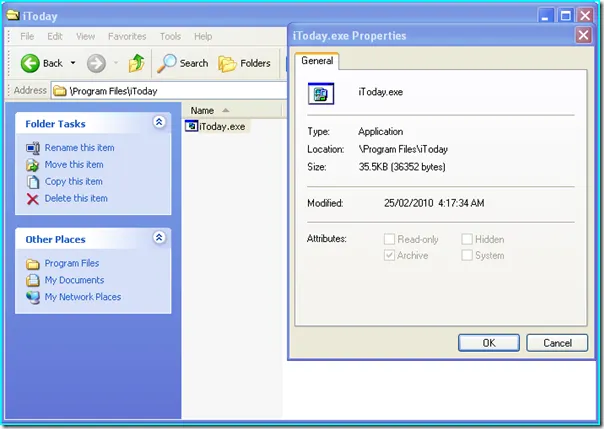Click the OK button
Screen dimensions: 604x429
[x=489, y=343]
